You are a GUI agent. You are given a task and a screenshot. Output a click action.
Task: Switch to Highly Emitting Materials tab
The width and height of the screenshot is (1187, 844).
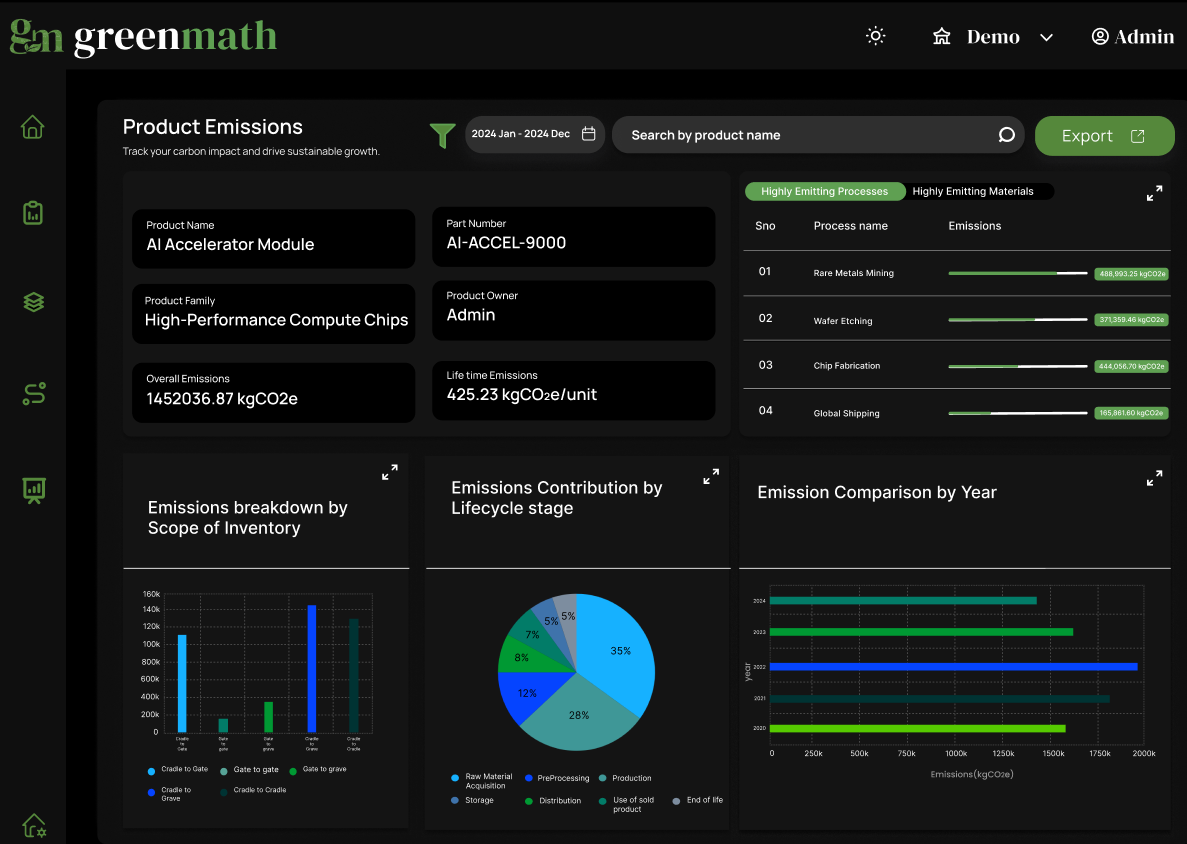pos(972,191)
